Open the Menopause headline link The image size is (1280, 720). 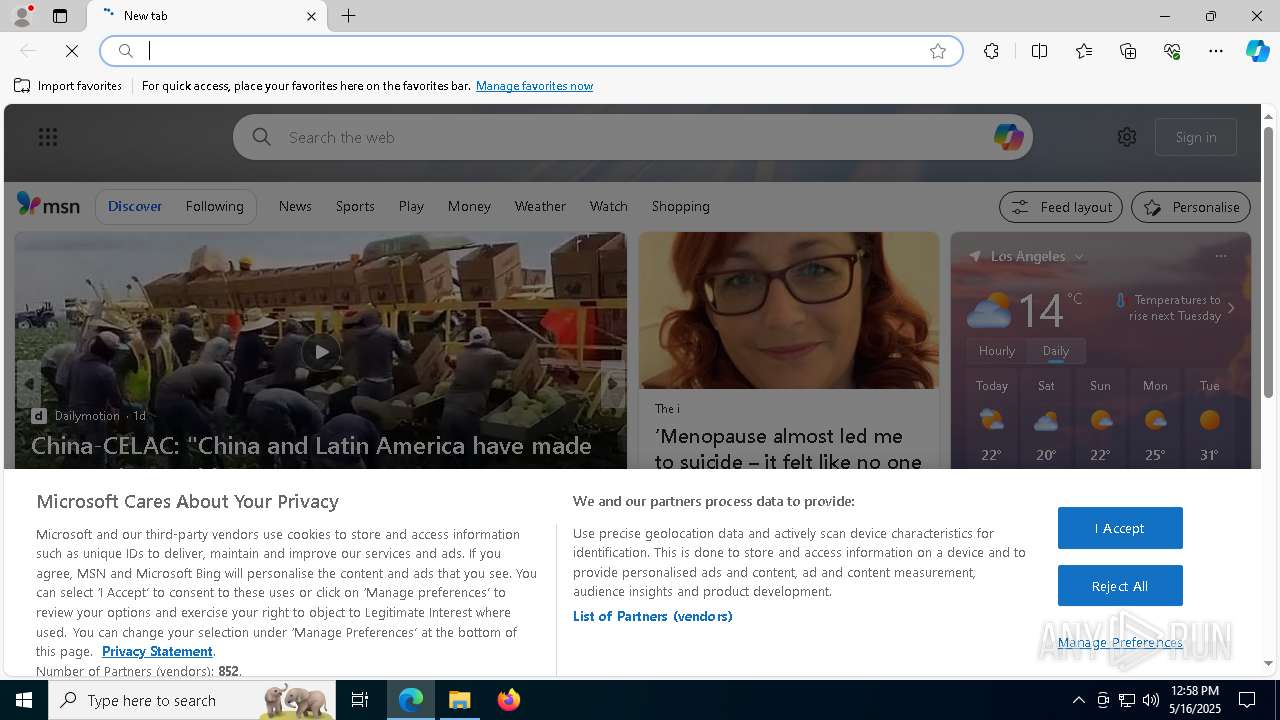tap(788, 449)
